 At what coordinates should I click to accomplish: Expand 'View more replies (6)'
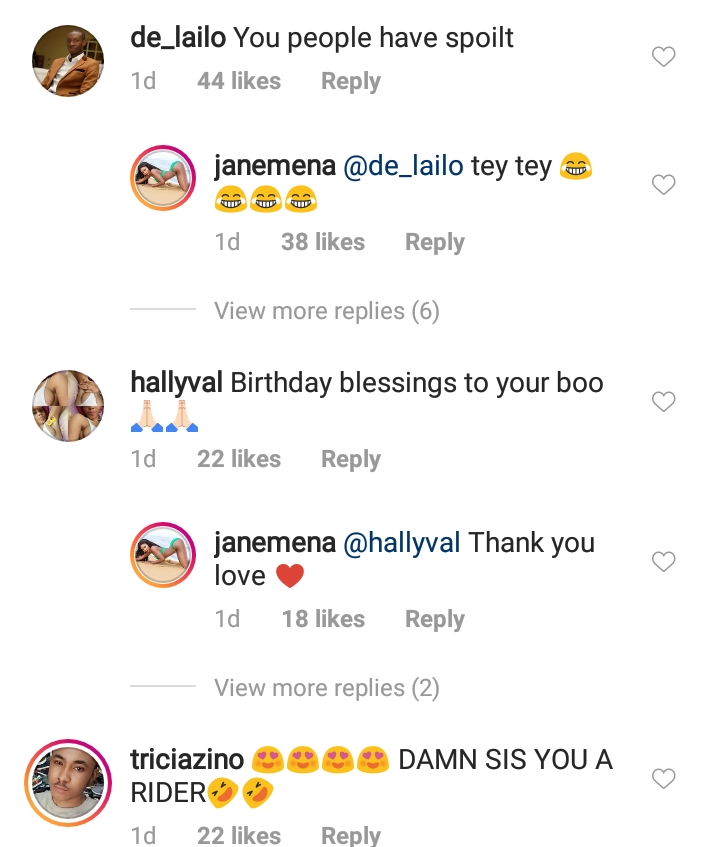pos(326,311)
